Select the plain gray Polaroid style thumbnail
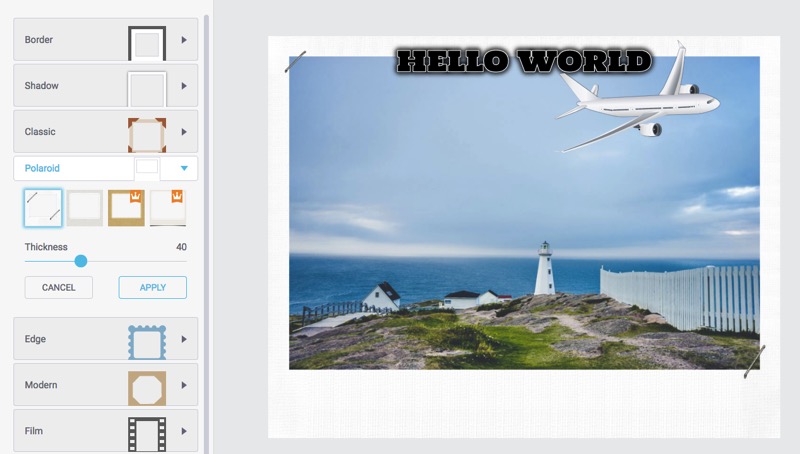800x454 pixels. [85, 208]
